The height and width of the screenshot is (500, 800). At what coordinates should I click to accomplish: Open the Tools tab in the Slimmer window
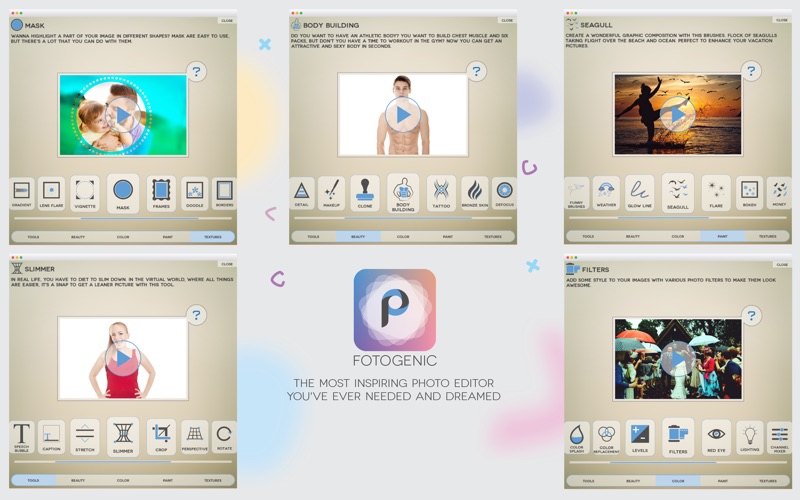(33, 480)
